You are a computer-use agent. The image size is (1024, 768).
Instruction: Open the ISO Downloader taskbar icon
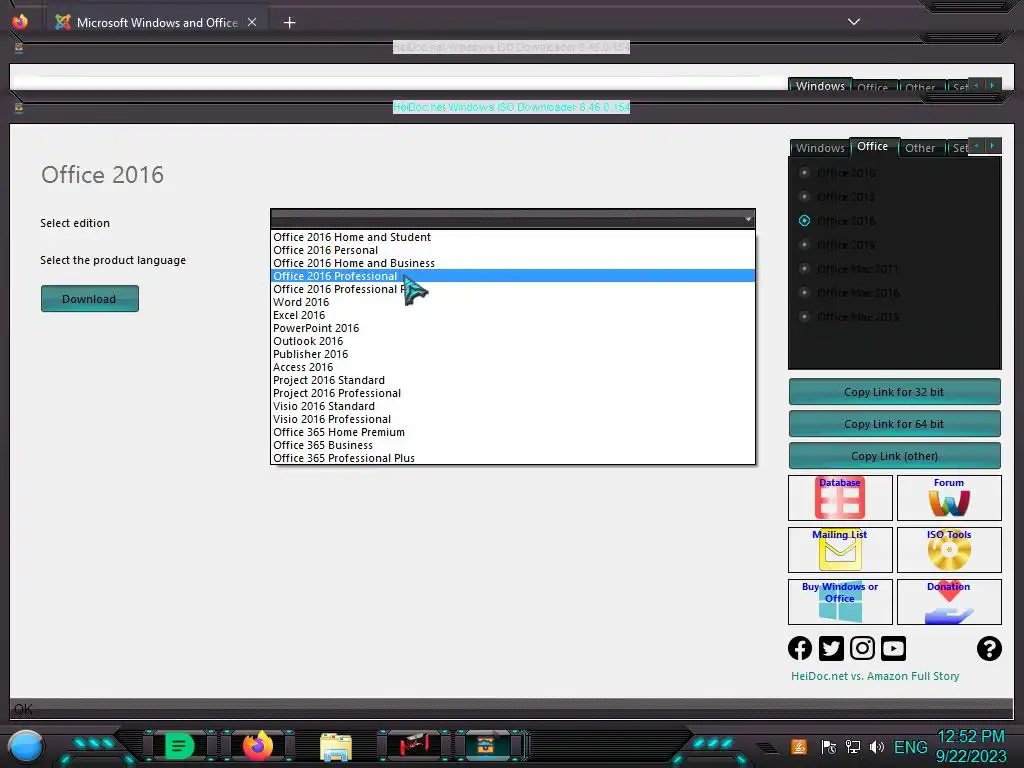point(485,745)
